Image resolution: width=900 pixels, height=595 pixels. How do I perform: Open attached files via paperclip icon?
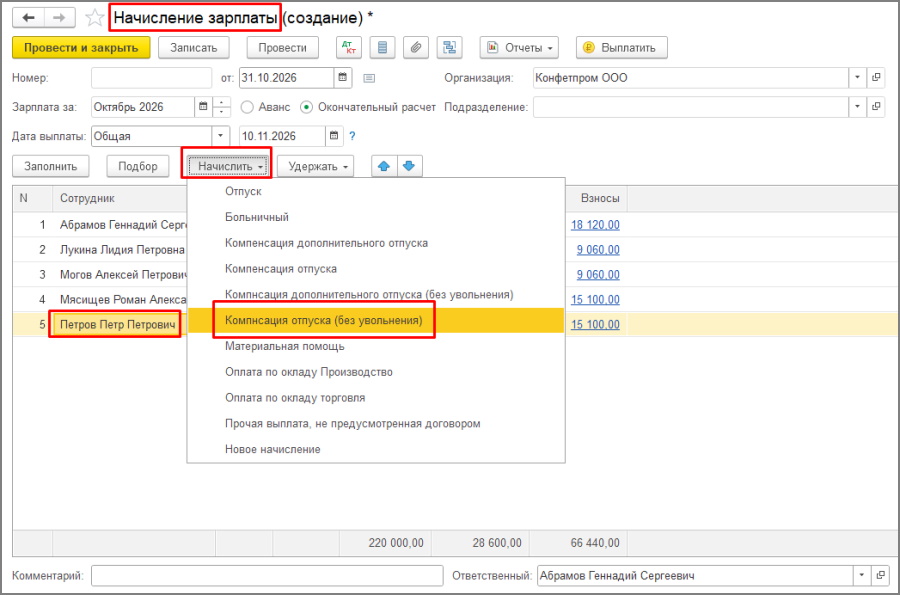tap(416, 48)
